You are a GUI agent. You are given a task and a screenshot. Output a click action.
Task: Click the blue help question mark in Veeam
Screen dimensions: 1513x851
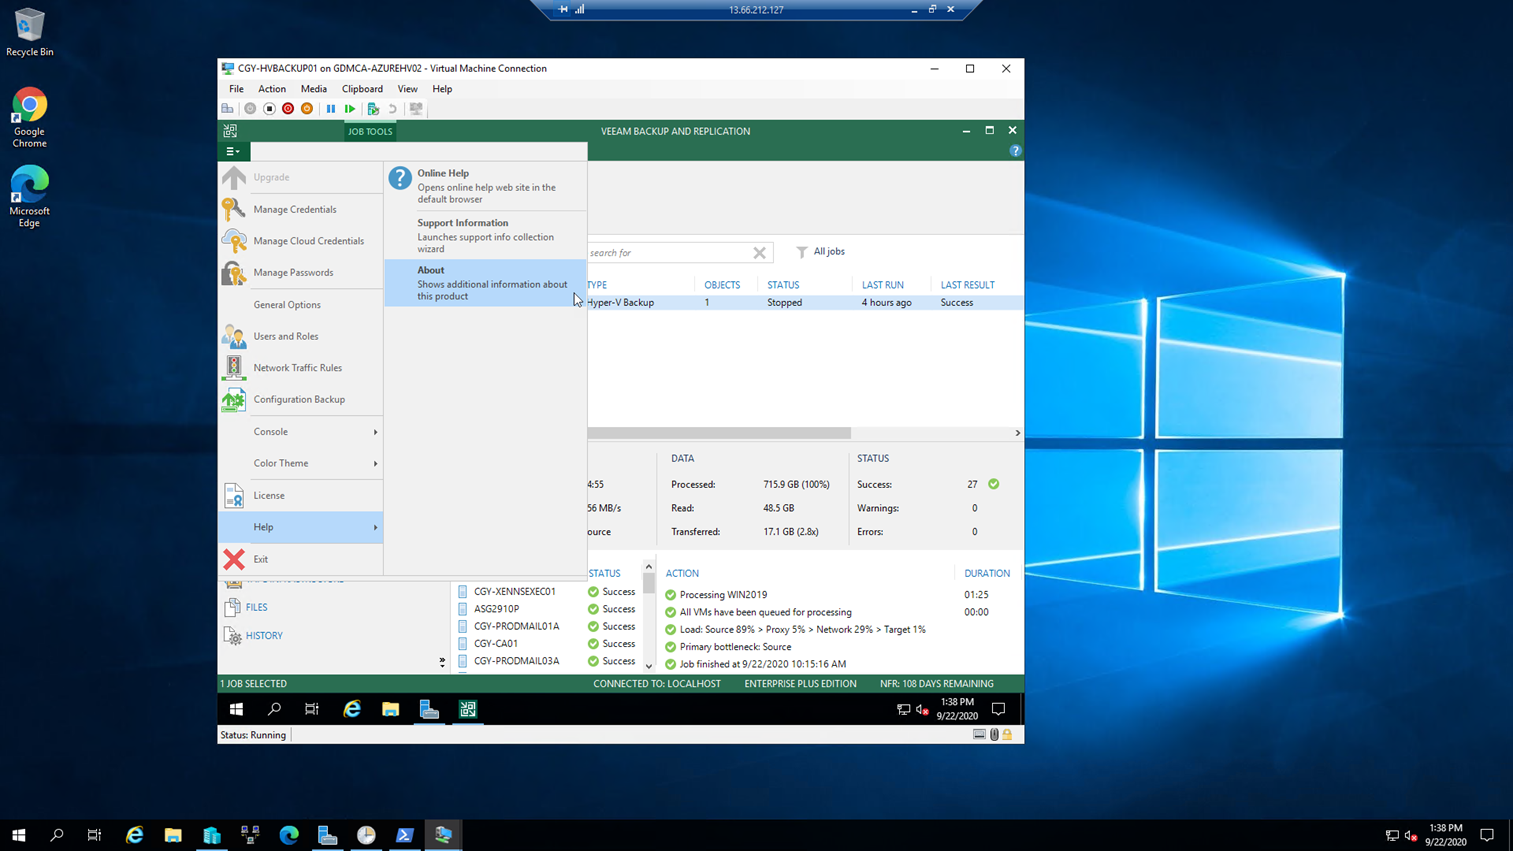tap(1015, 151)
